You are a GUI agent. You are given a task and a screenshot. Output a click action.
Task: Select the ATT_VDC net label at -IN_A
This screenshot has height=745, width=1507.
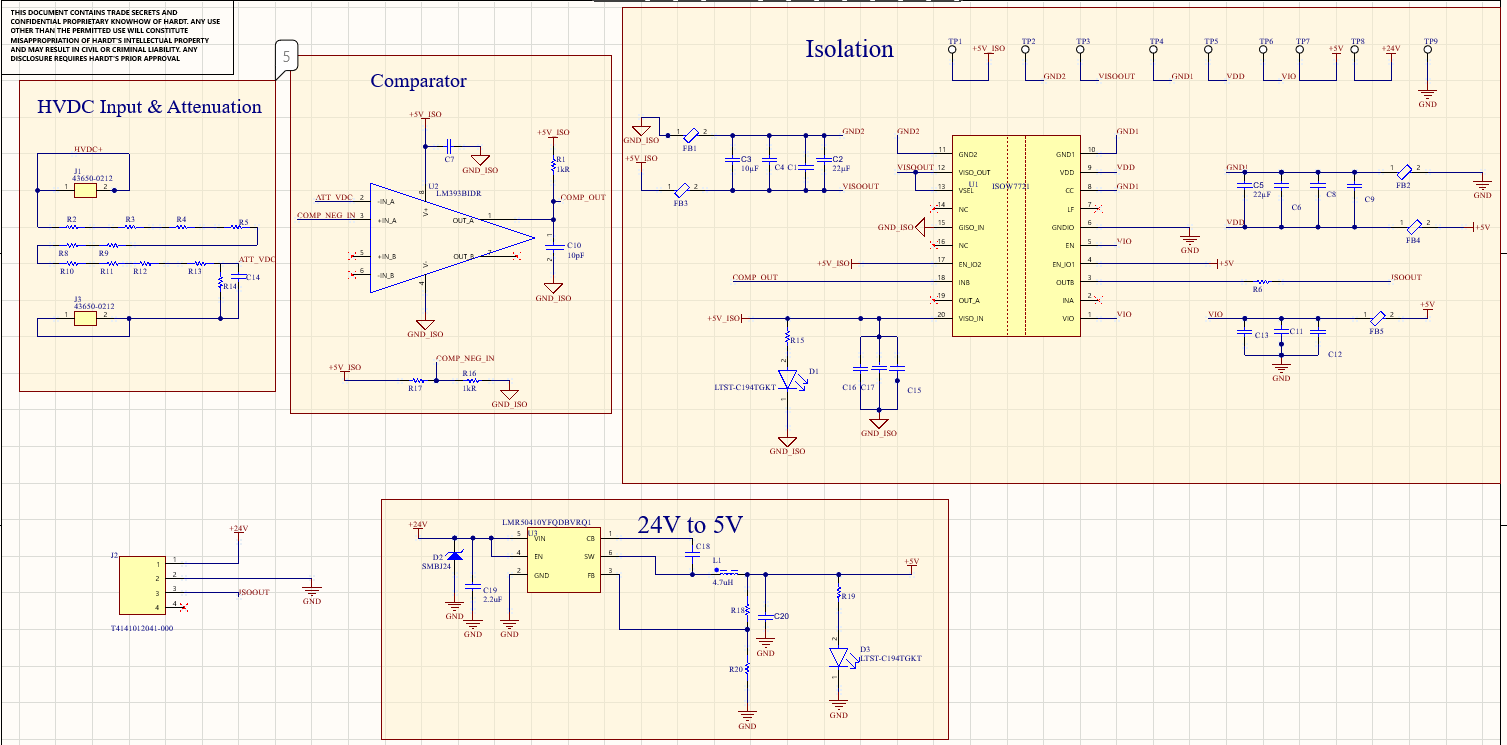coord(334,197)
